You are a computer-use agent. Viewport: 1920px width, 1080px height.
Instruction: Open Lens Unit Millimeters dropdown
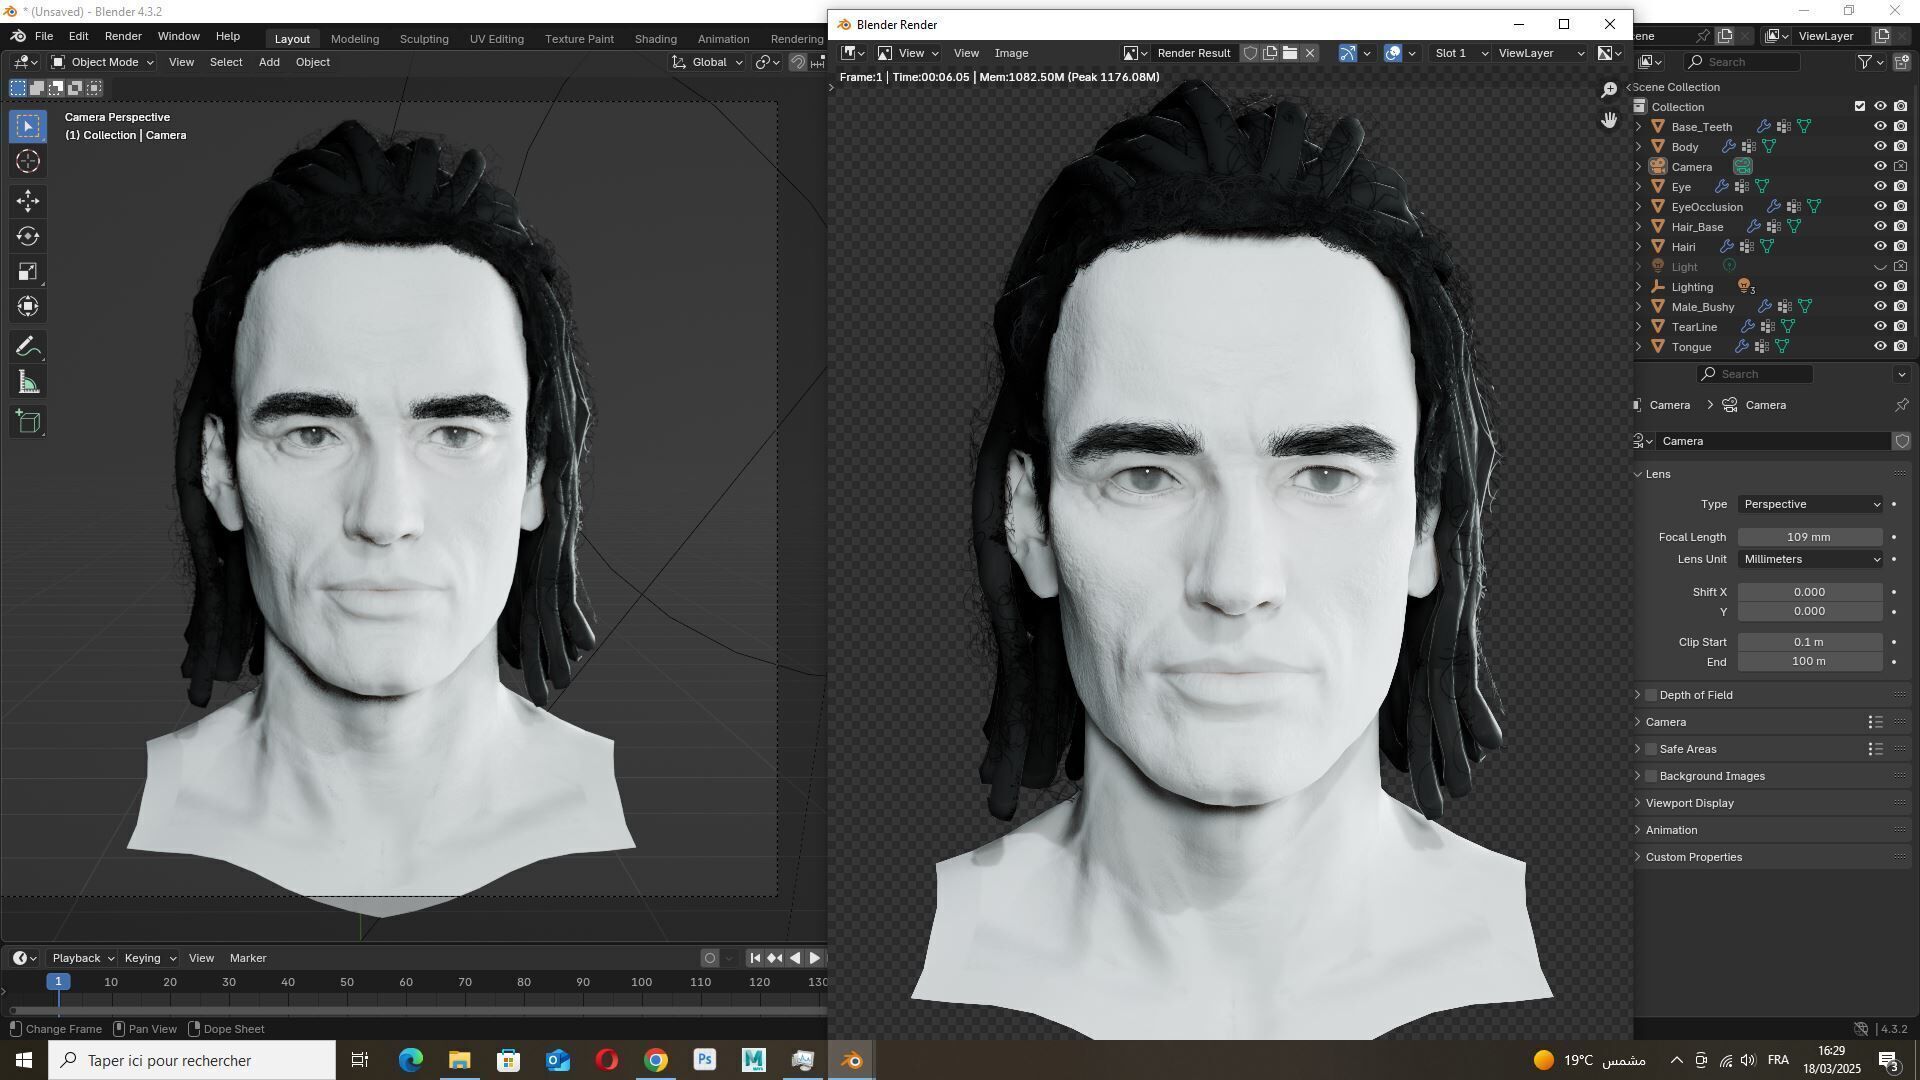[1811, 559]
